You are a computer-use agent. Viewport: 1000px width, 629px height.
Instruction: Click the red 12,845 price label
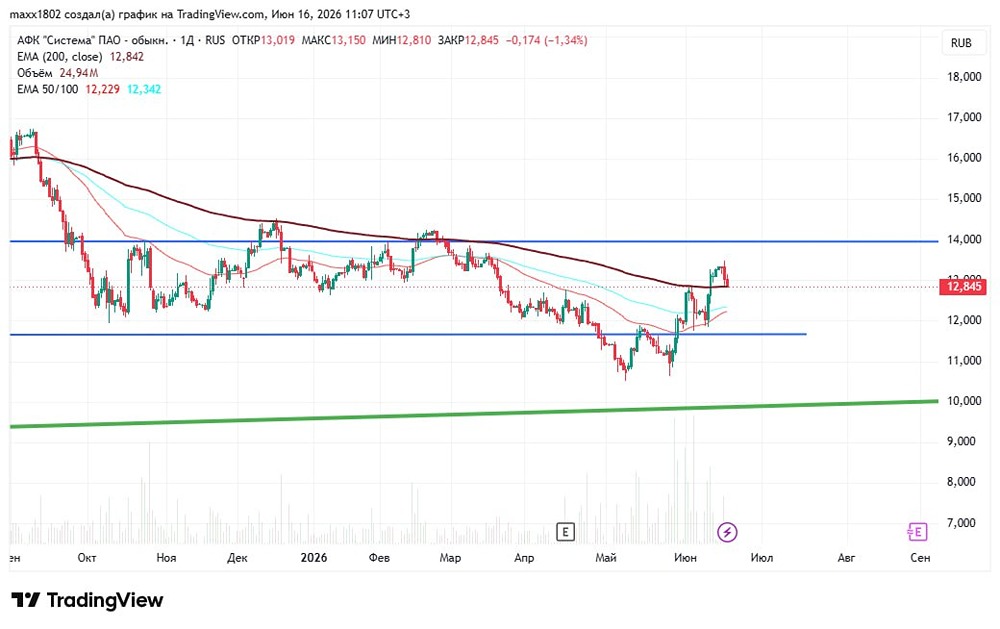tap(963, 286)
